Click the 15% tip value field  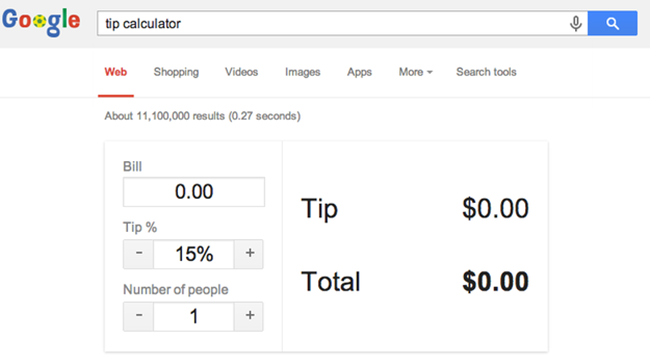click(x=194, y=254)
